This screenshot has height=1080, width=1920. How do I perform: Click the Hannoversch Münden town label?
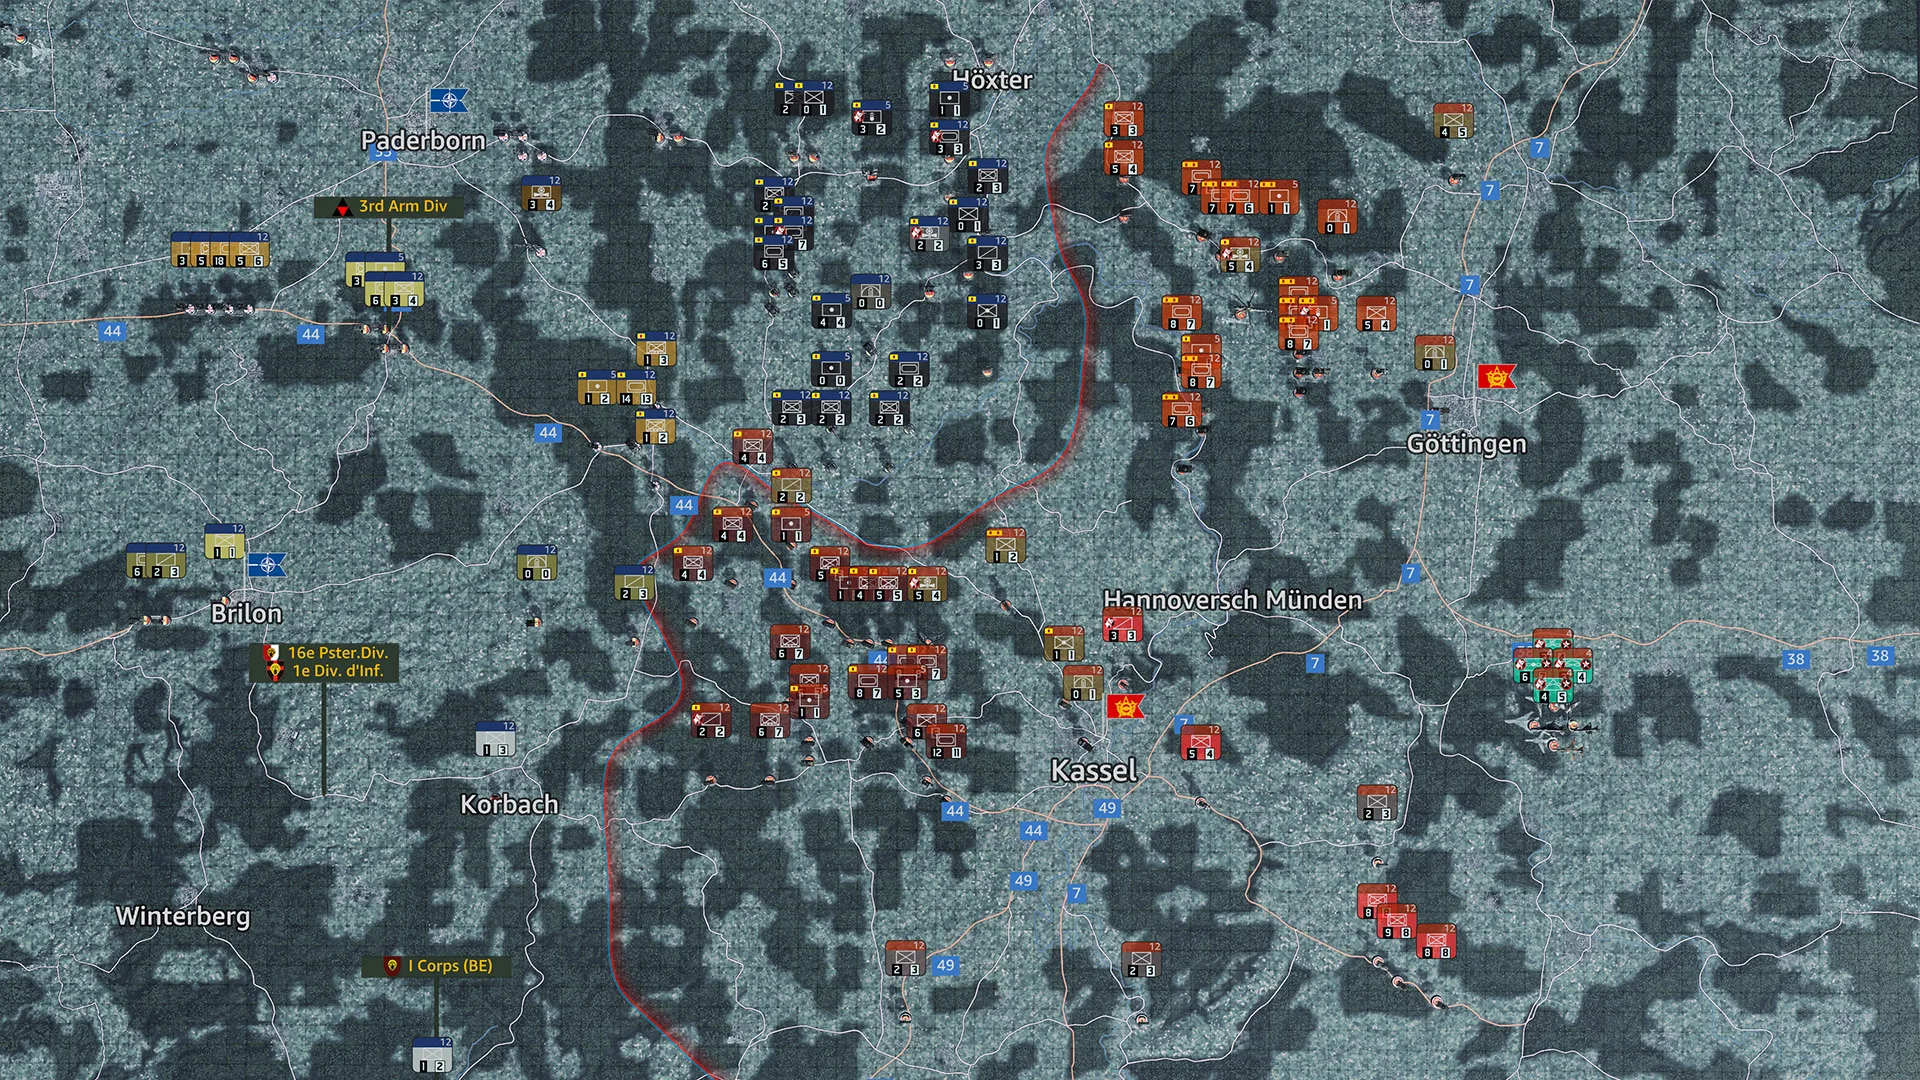tap(1232, 600)
